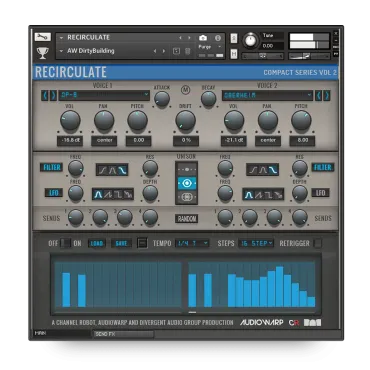Select Voice 1 band-pass filter shape
Image resolution: width=370 pixels, height=370 pixels.
point(112,170)
